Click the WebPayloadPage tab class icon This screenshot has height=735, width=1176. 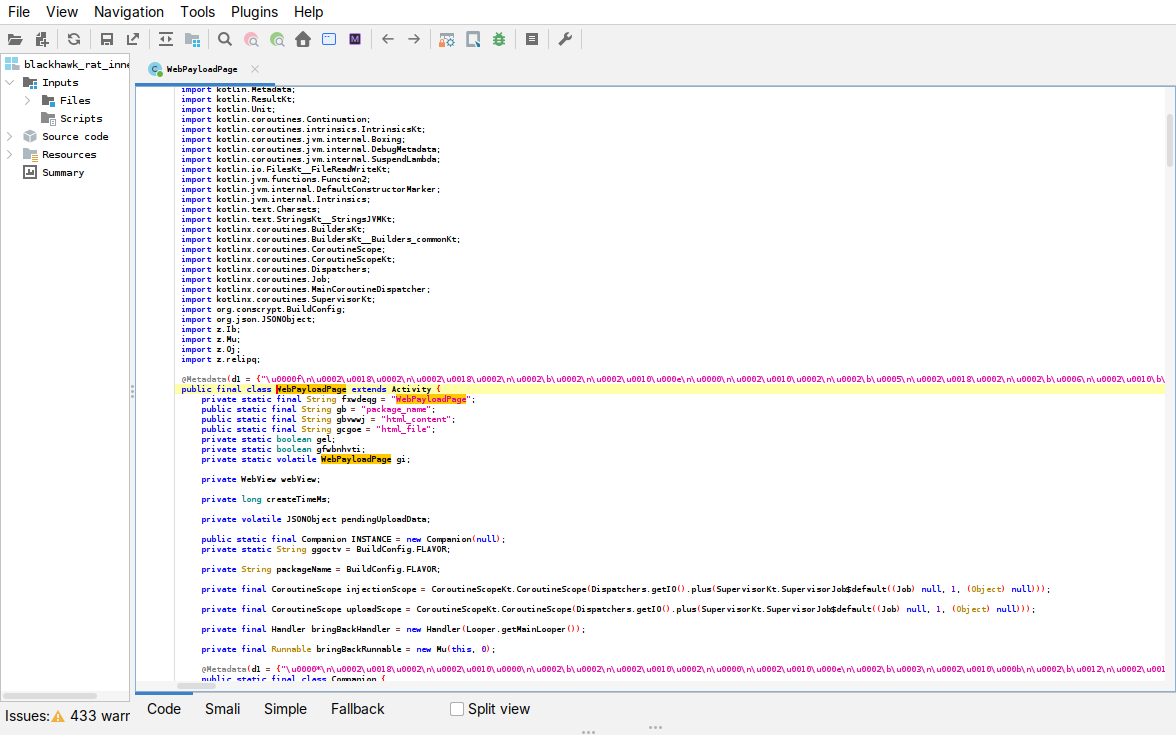[x=155, y=69]
